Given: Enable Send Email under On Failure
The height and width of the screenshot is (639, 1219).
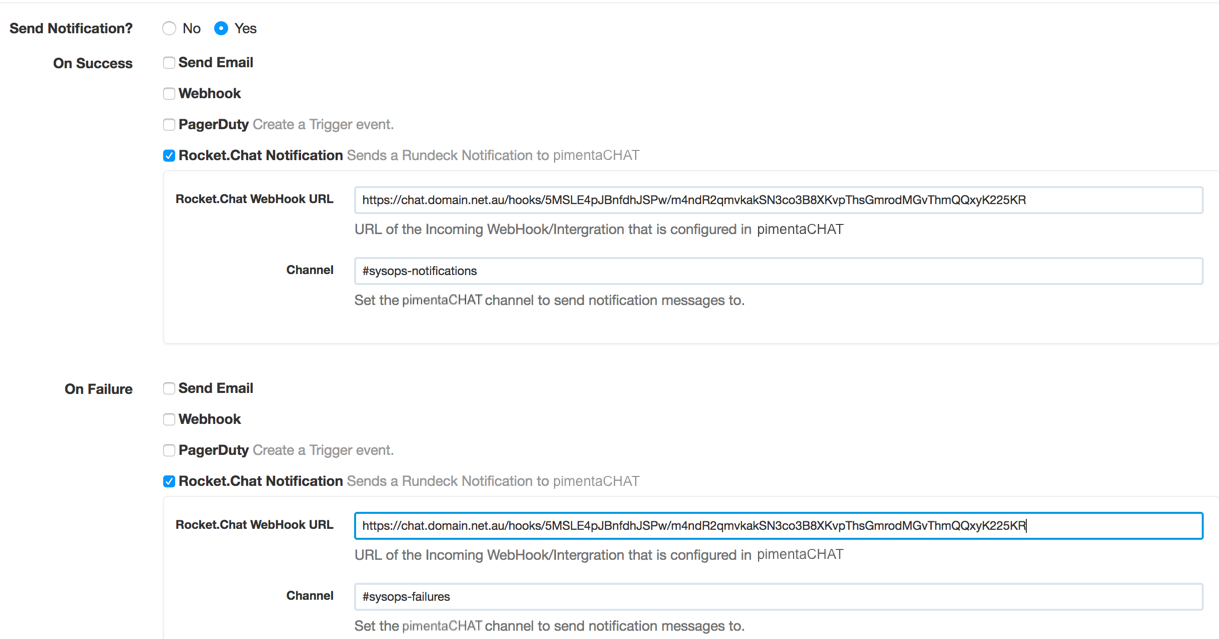Looking at the screenshot, I should 169,388.
